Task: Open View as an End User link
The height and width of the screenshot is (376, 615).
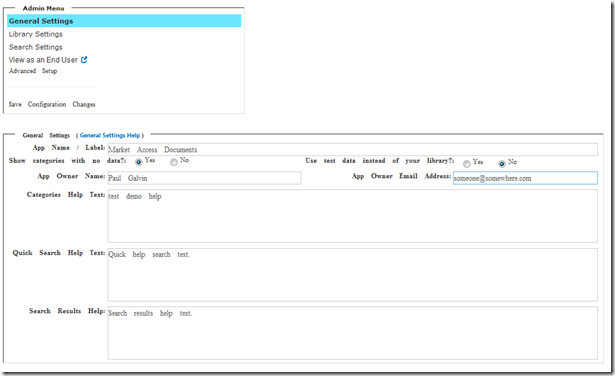Action: click(x=43, y=60)
